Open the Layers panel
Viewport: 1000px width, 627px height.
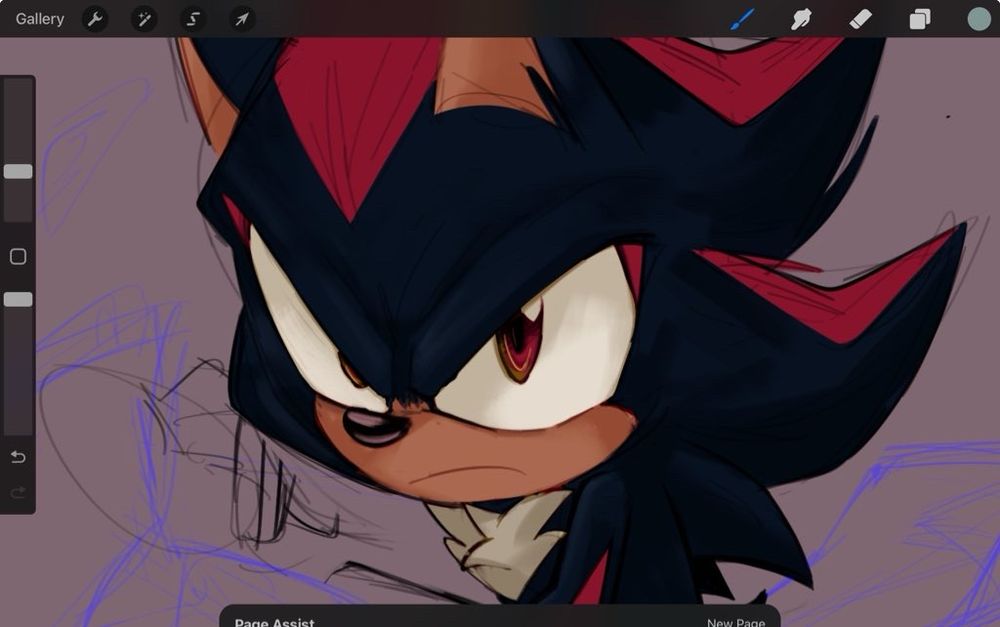920,19
